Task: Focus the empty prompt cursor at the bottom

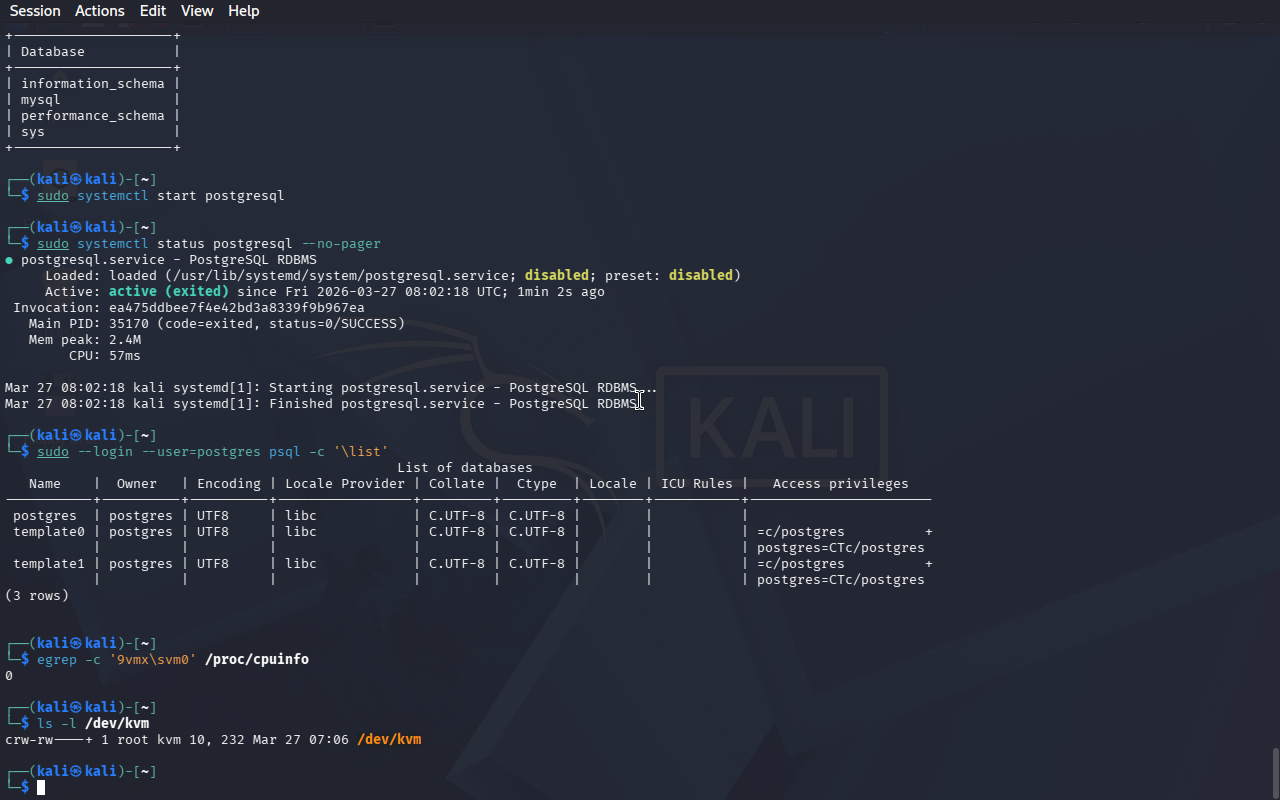Action: pyautogui.click(x=41, y=788)
